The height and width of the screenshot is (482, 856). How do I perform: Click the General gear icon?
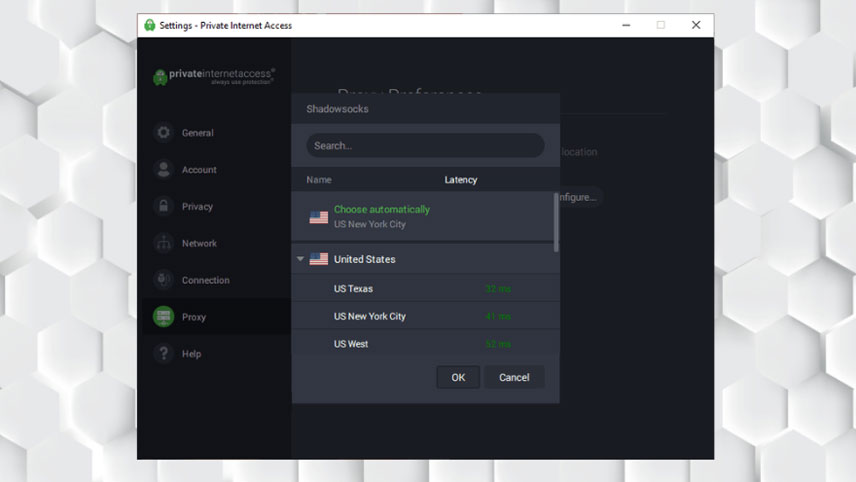point(163,132)
